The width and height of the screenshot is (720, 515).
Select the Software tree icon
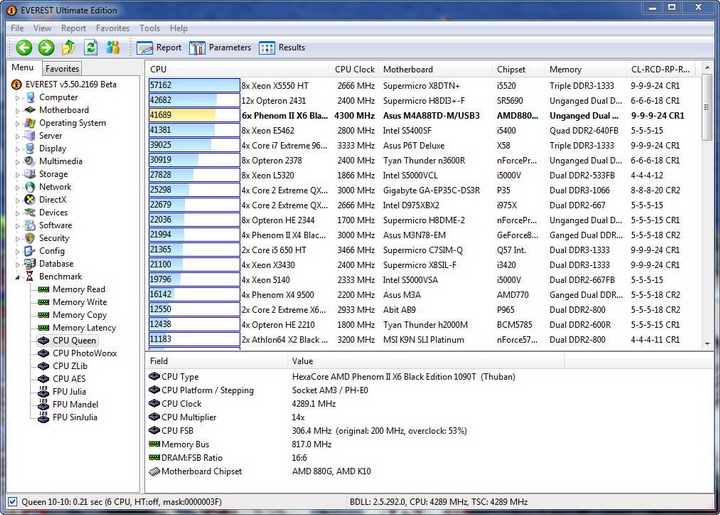(30, 225)
